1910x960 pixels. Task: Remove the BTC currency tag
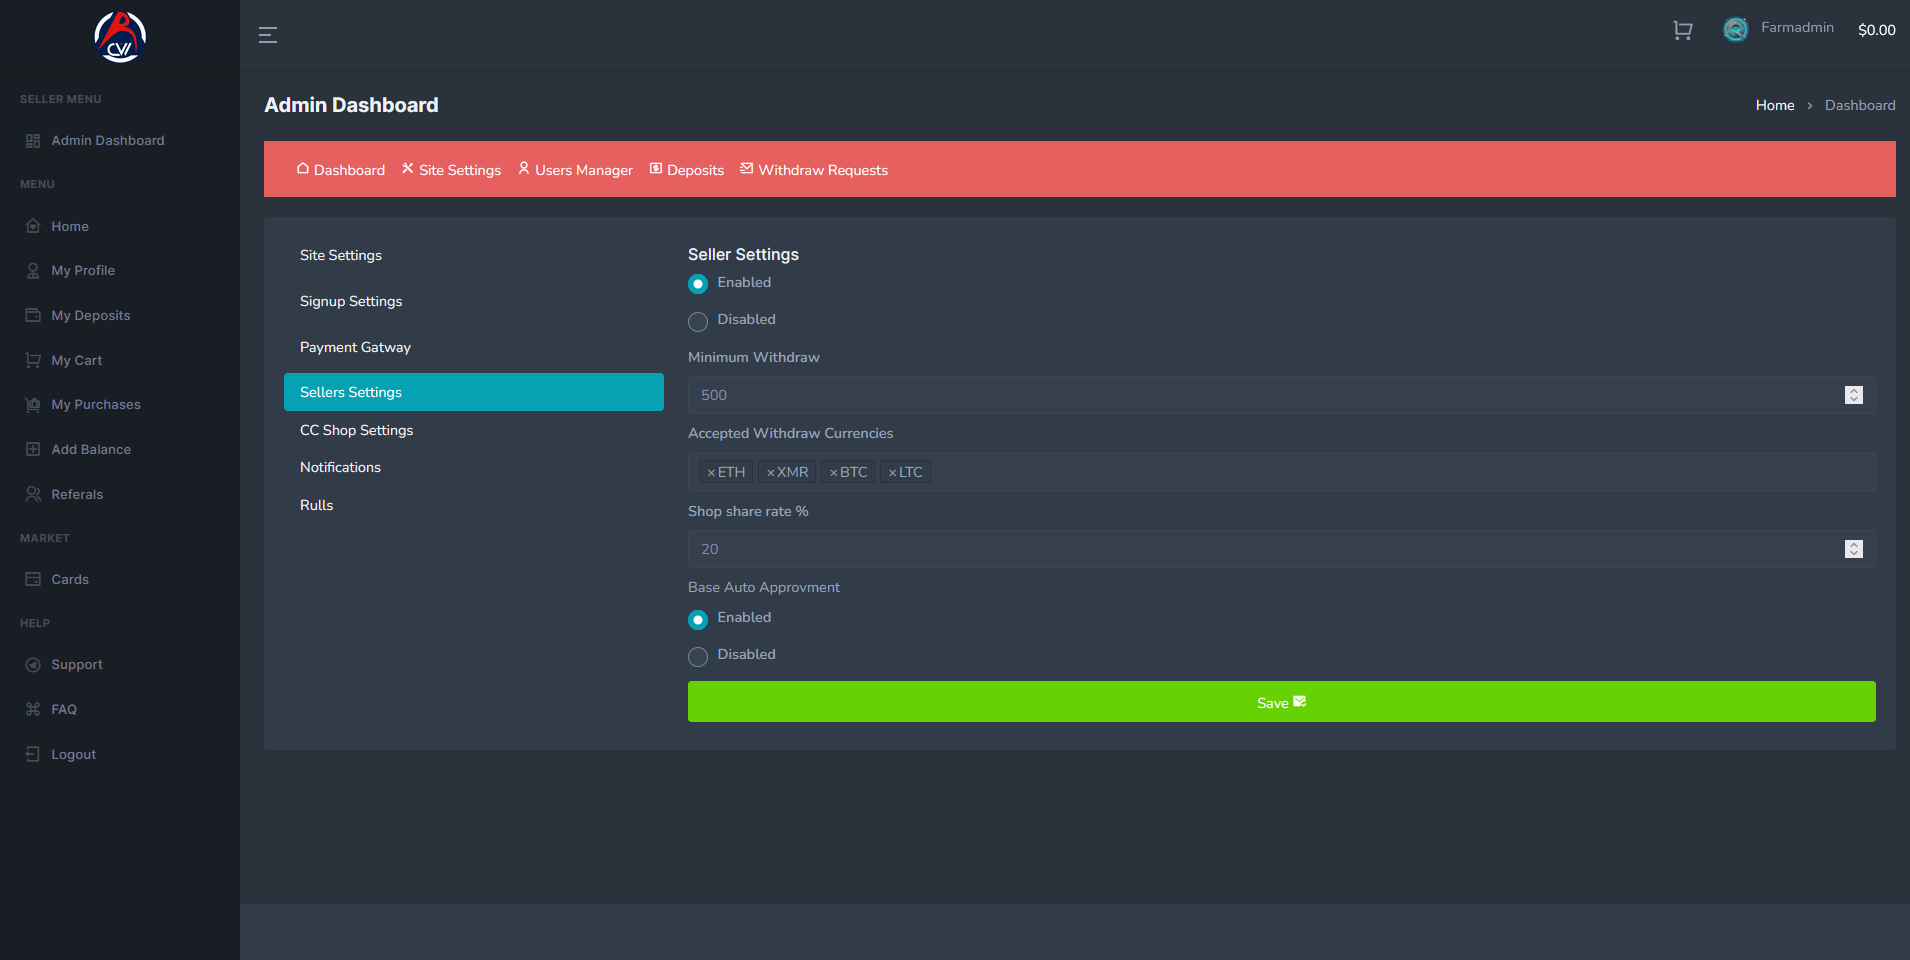click(833, 472)
